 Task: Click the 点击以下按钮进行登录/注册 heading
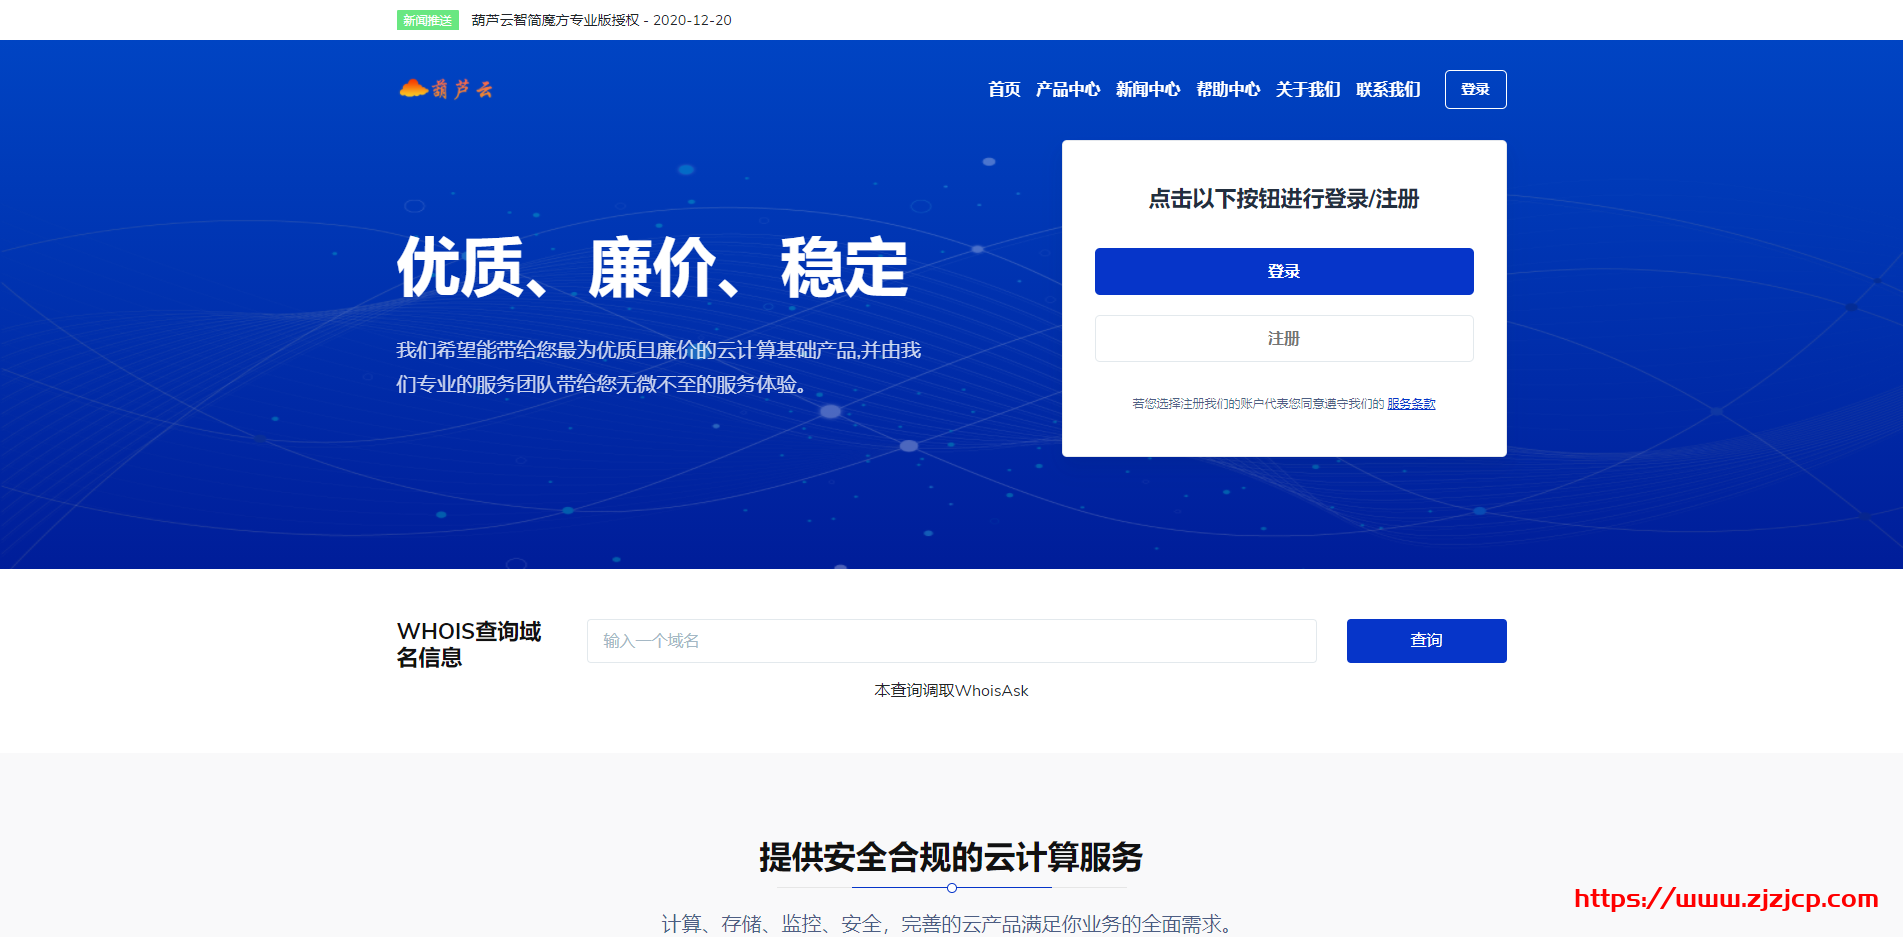pos(1284,199)
